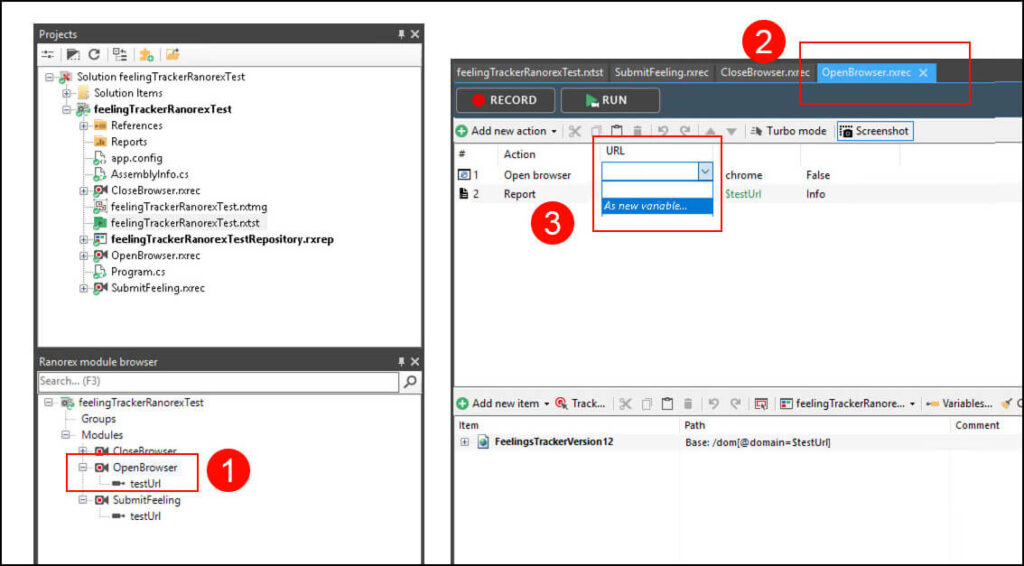Toggle Turbo mode
This screenshot has width=1024, height=566.
(x=788, y=131)
